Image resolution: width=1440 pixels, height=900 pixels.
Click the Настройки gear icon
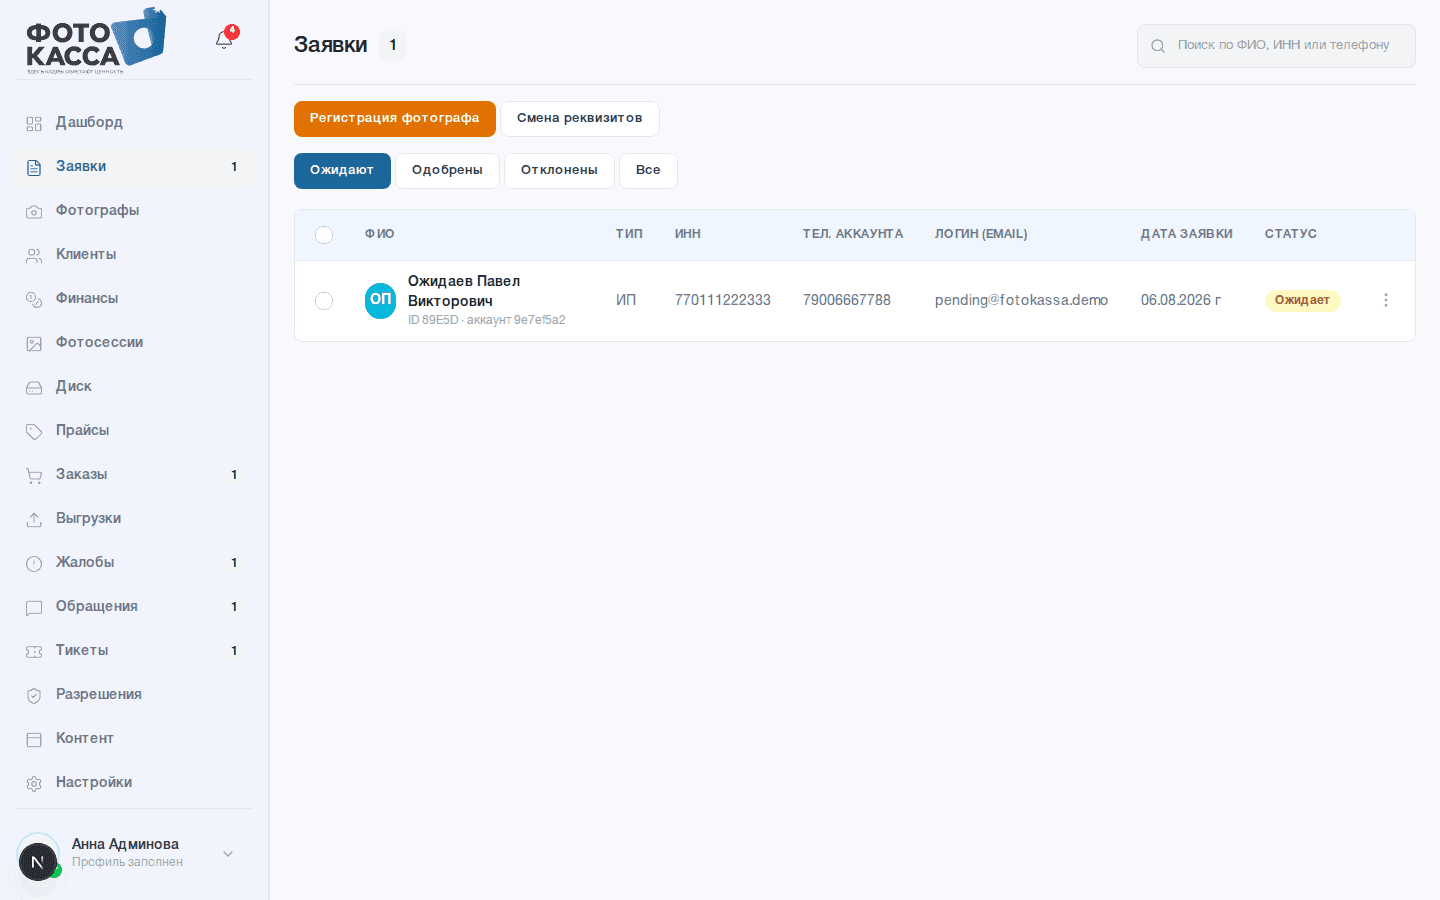tap(34, 783)
